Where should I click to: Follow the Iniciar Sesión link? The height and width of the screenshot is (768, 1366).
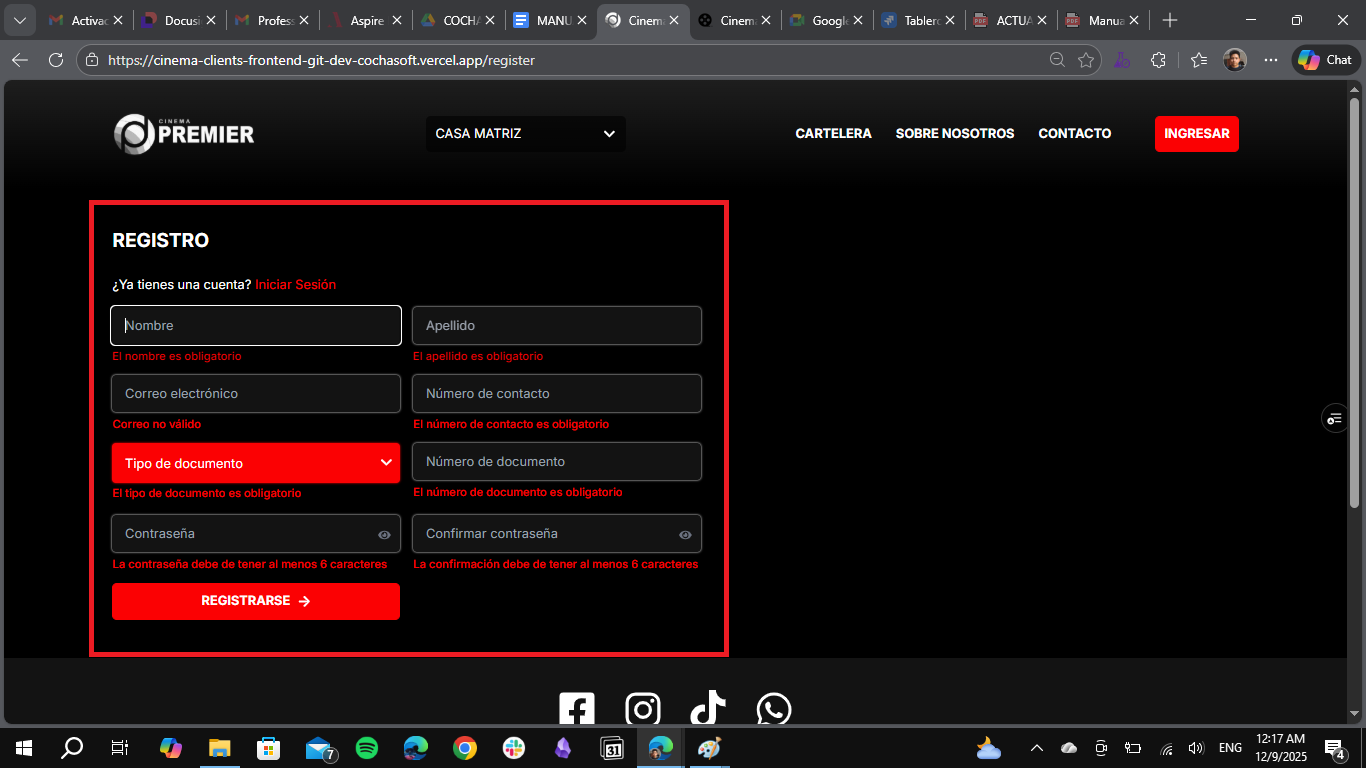click(295, 285)
